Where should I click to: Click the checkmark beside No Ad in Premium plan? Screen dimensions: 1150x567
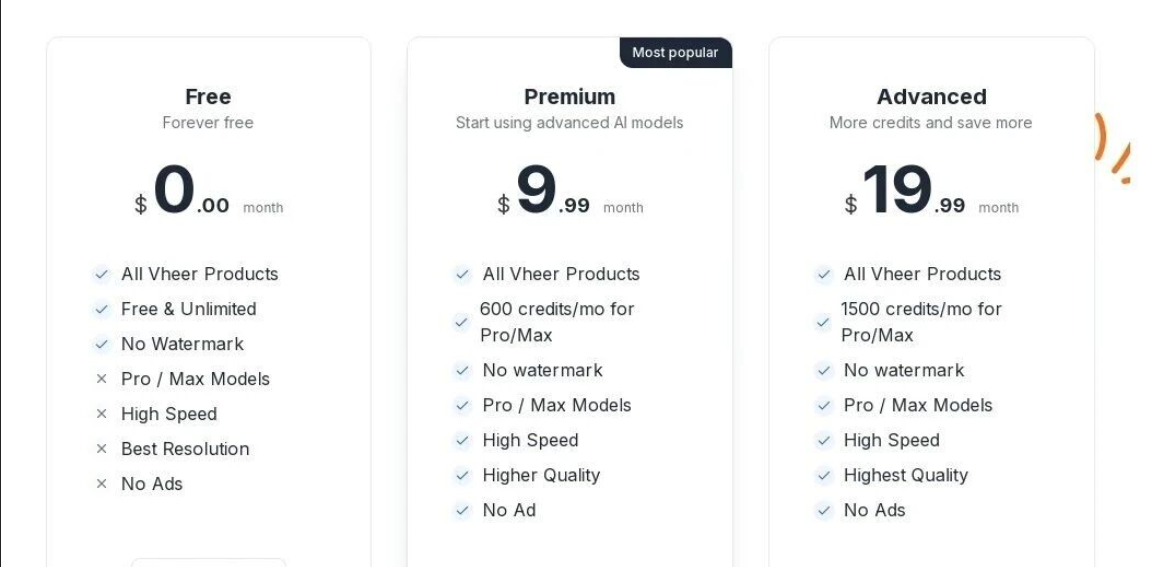point(462,510)
